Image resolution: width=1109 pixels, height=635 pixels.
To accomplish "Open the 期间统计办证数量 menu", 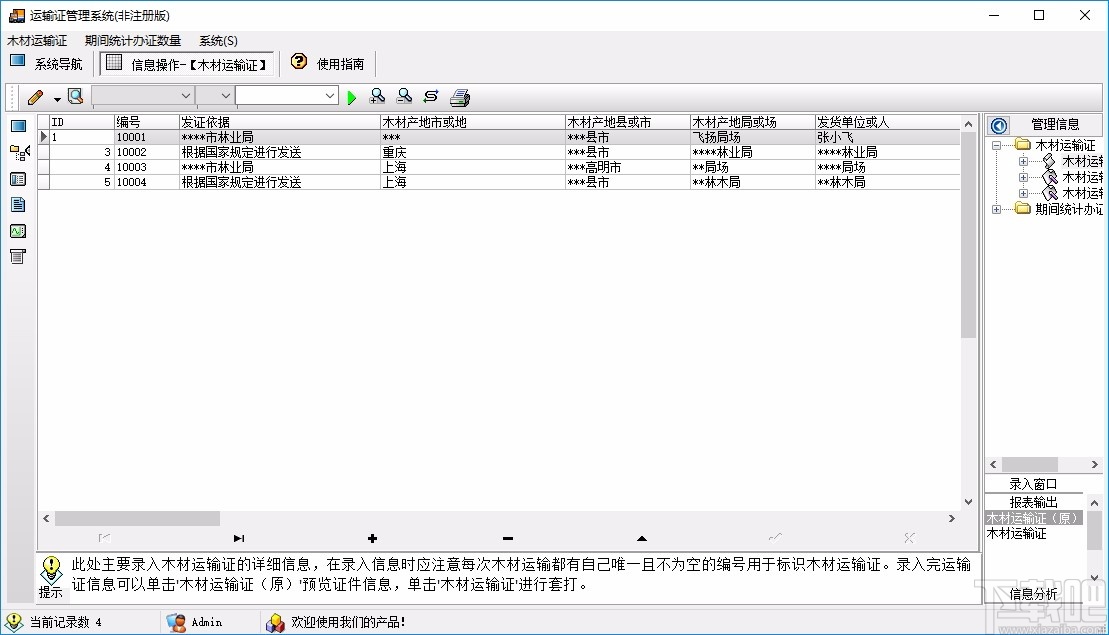I will [133, 41].
